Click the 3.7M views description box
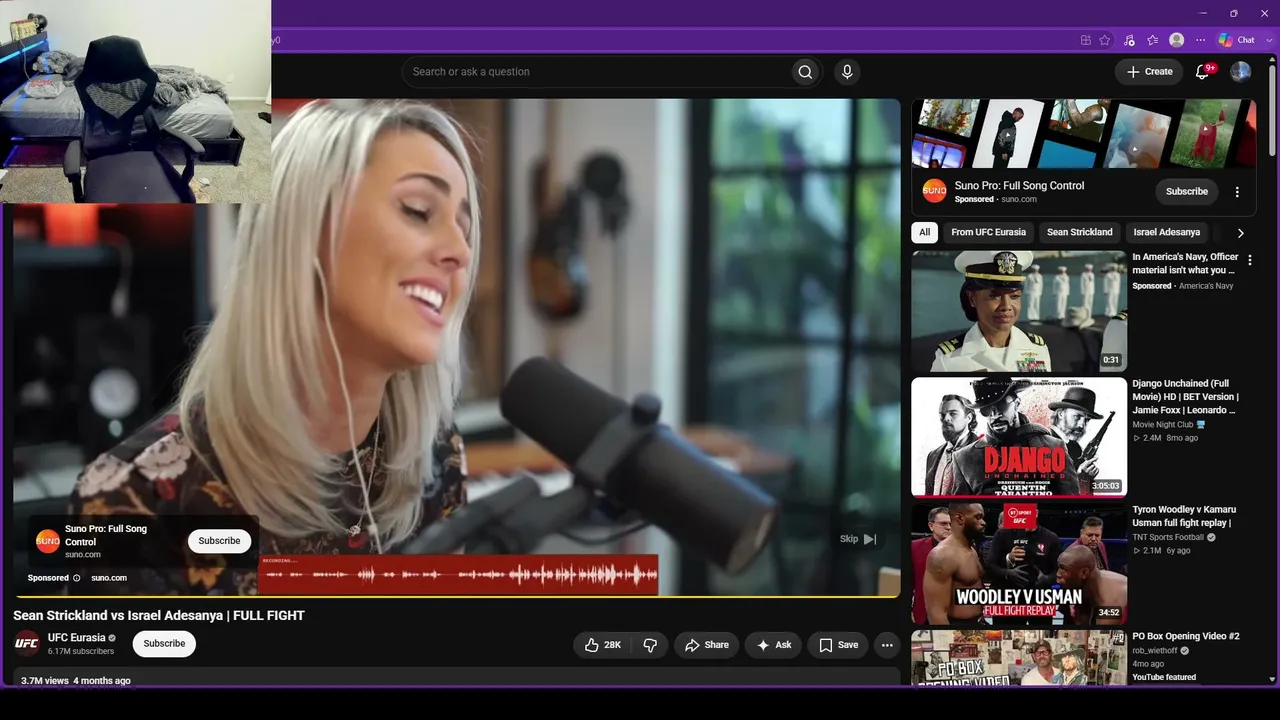 point(457,677)
